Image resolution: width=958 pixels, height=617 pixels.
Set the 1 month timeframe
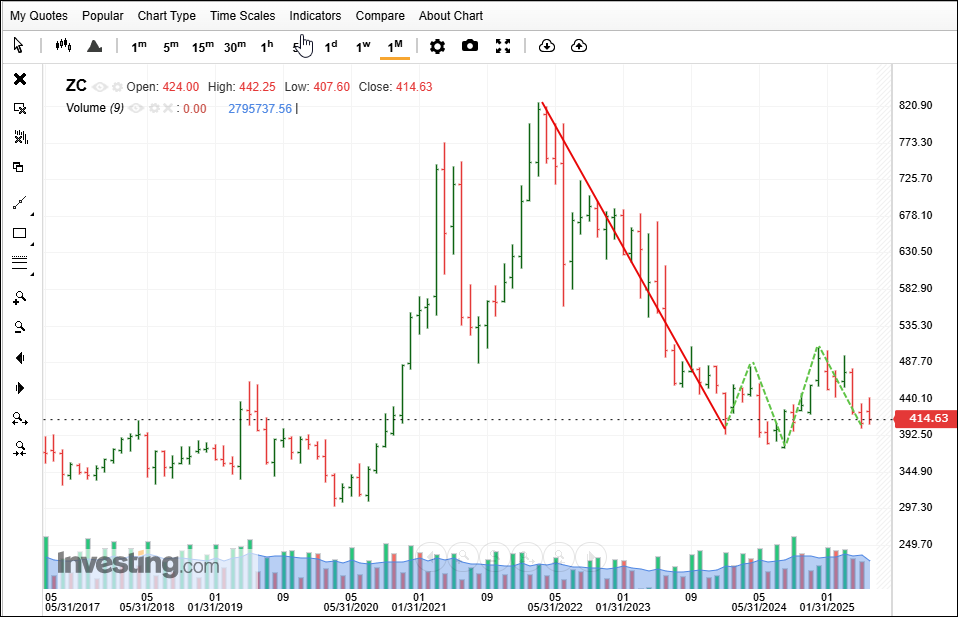pos(395,46)
